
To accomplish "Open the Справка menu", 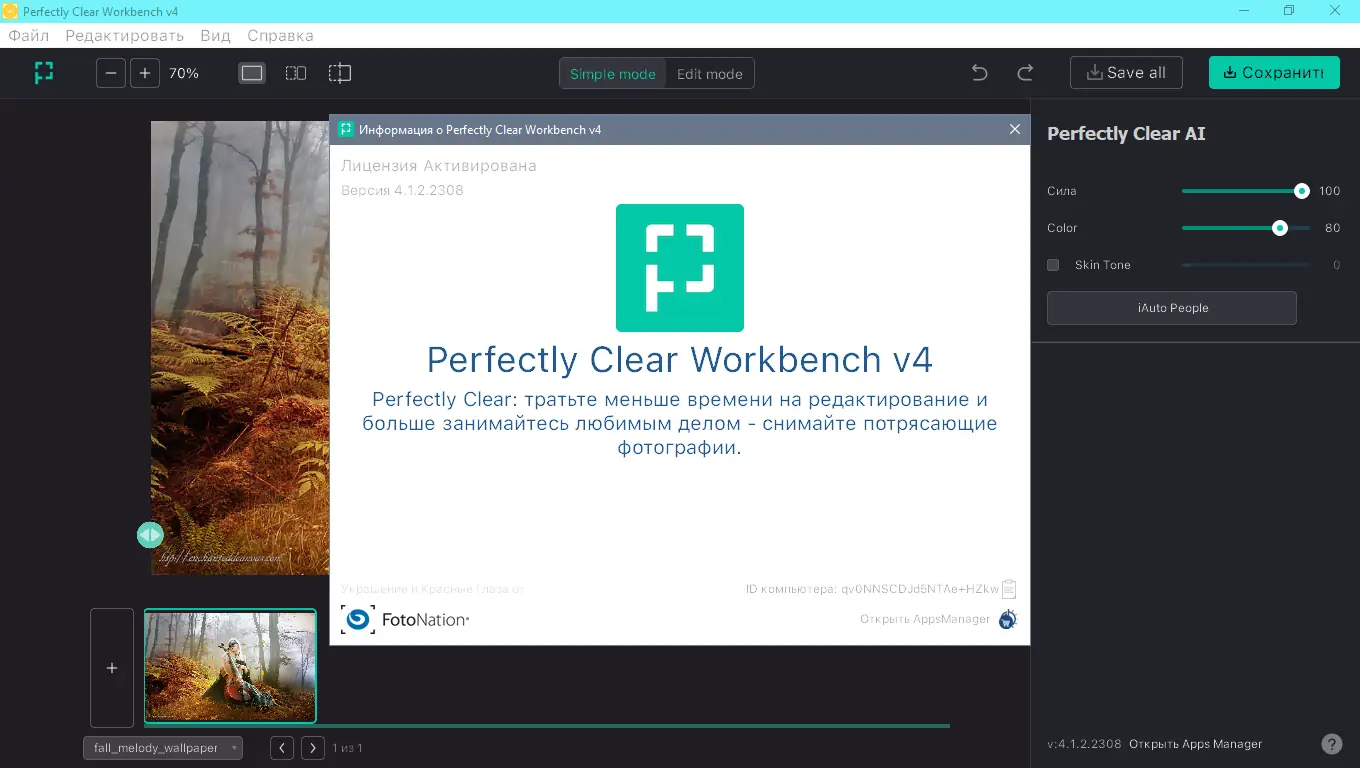I will click(x=280, y=35).
